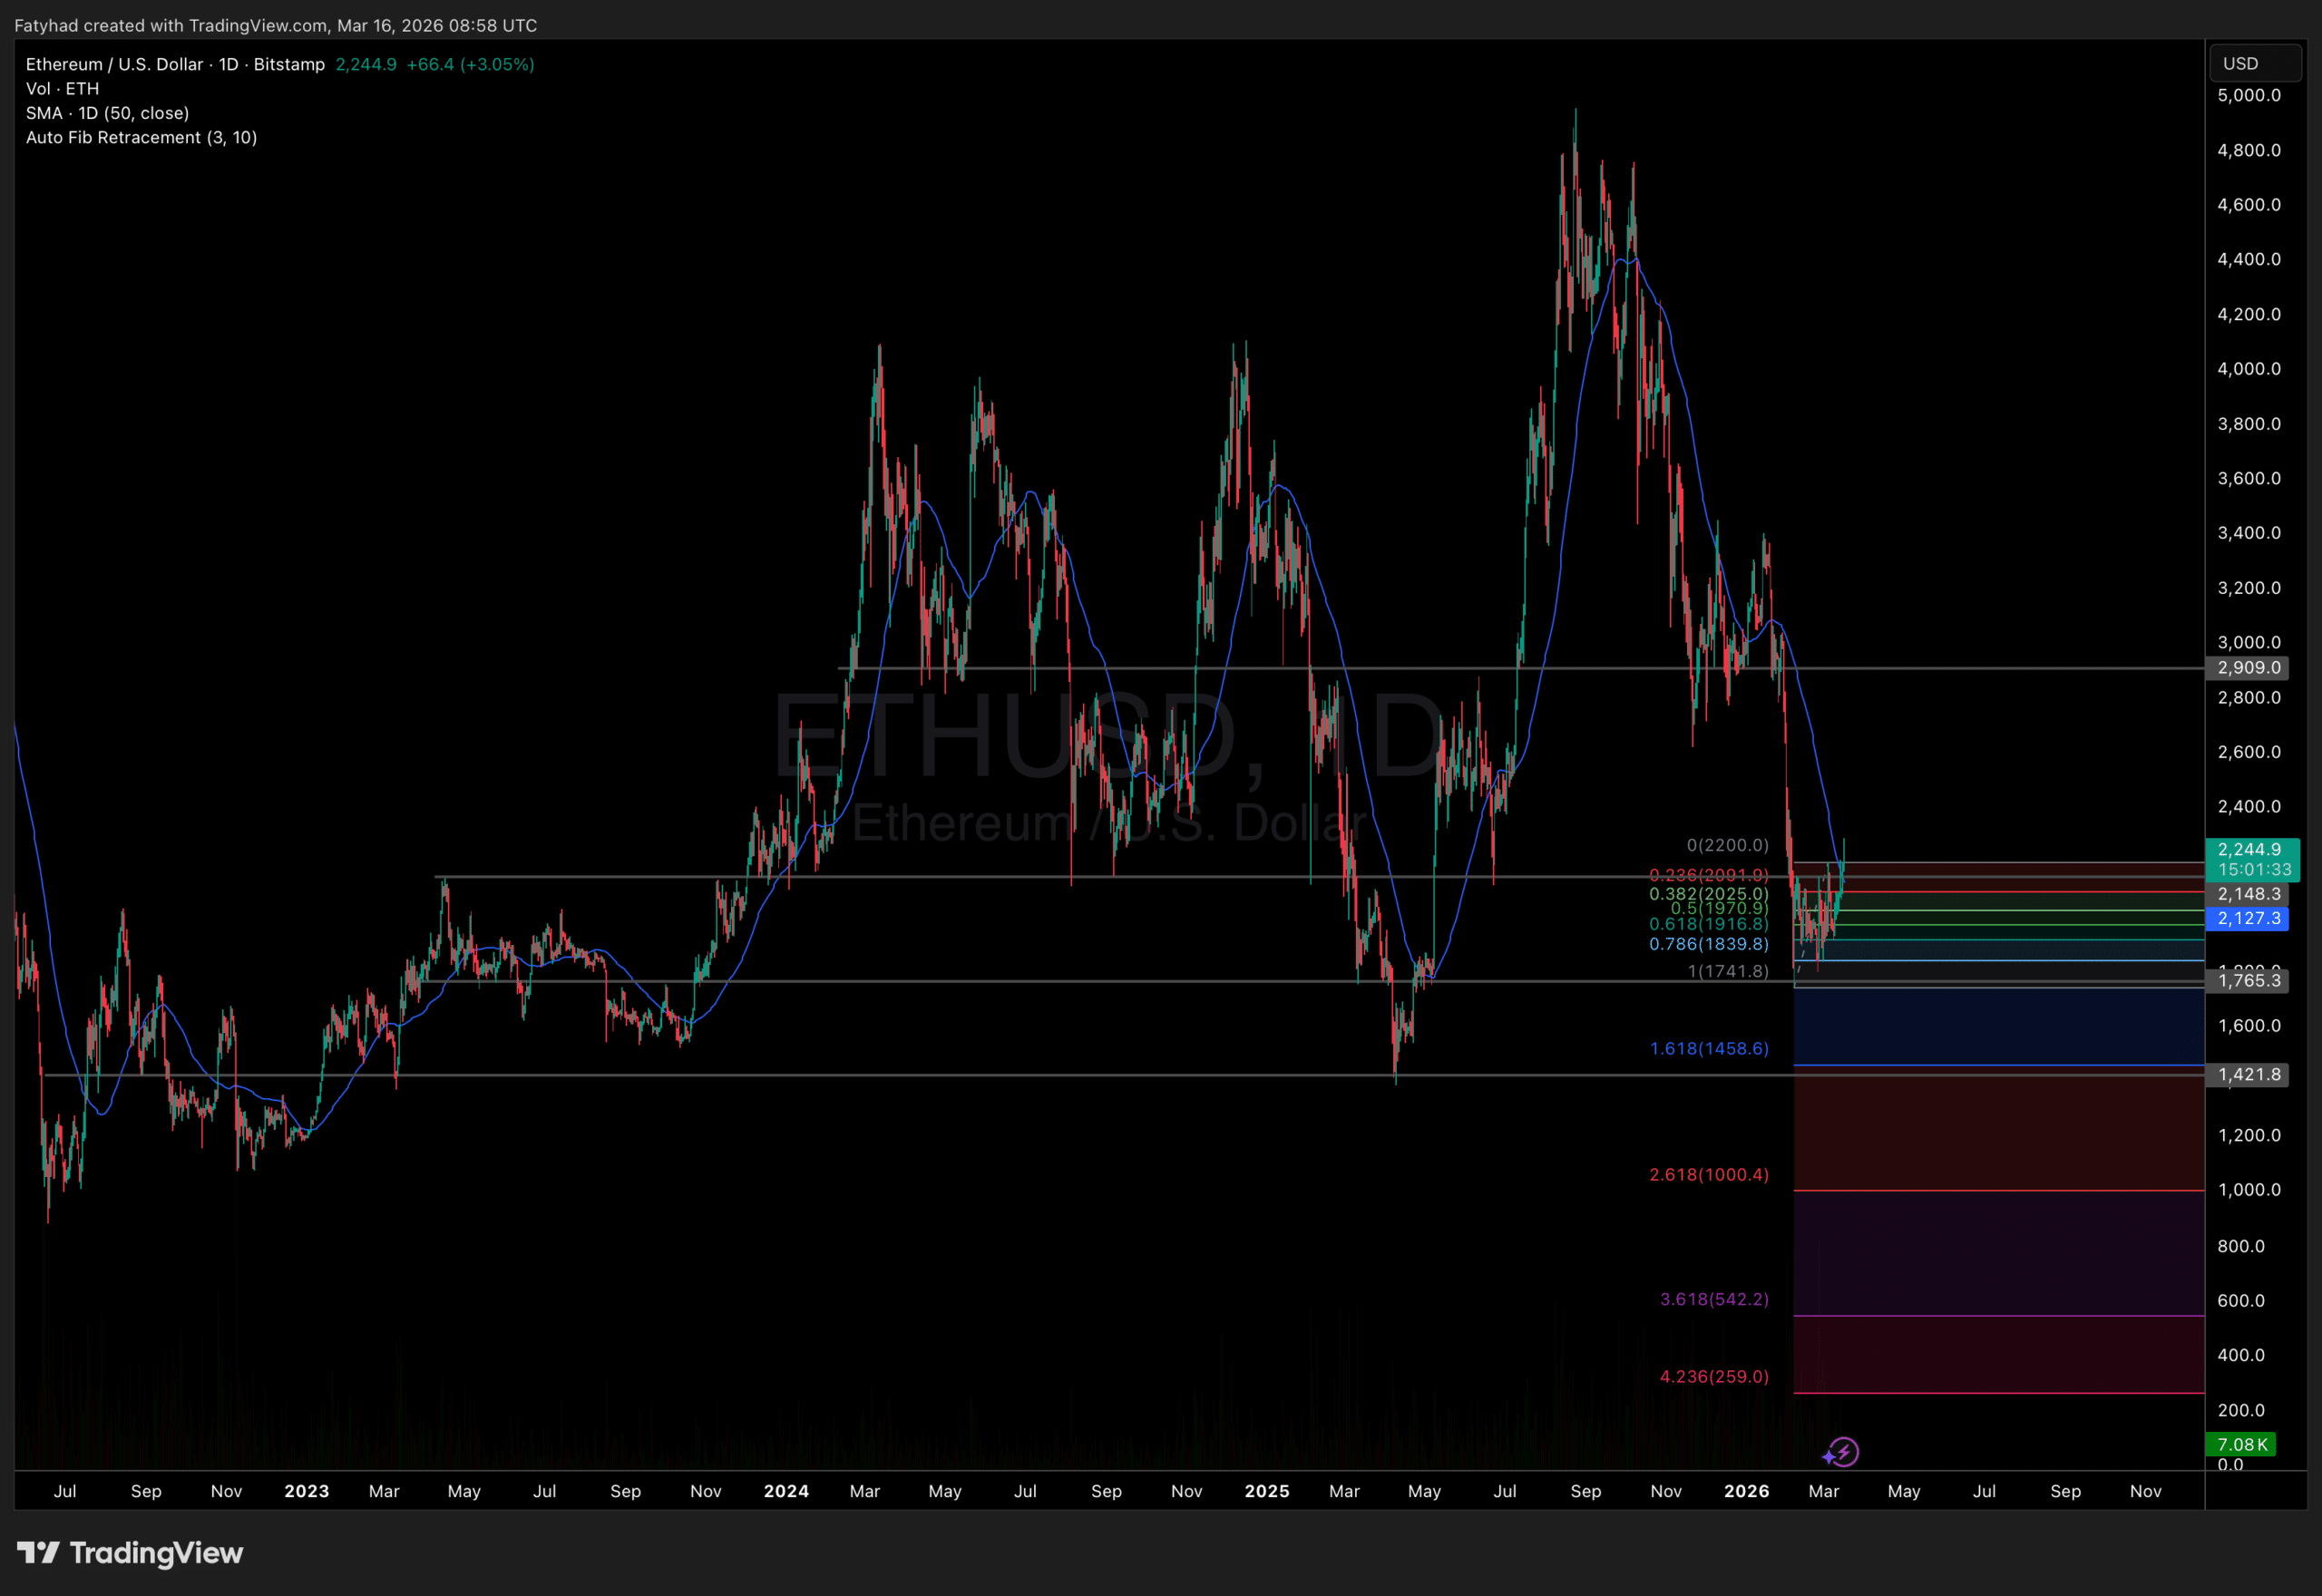Click the 1,421.8 price level label
Image resolution: width=2322 pixels, height=1596 pixels.
pyautogui.click(x=2248, y=1074)
